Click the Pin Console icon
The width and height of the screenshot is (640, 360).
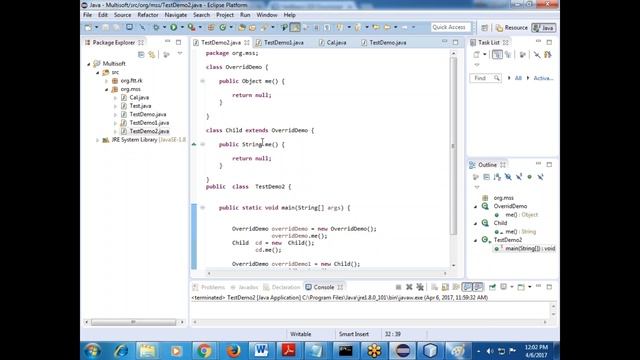(x=492, y=287)
